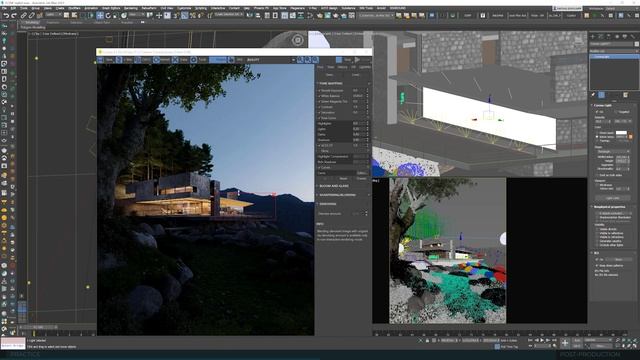Toggle the On checkbox in Corona Light rollout
640x360 pixels.
coord(597,111)
